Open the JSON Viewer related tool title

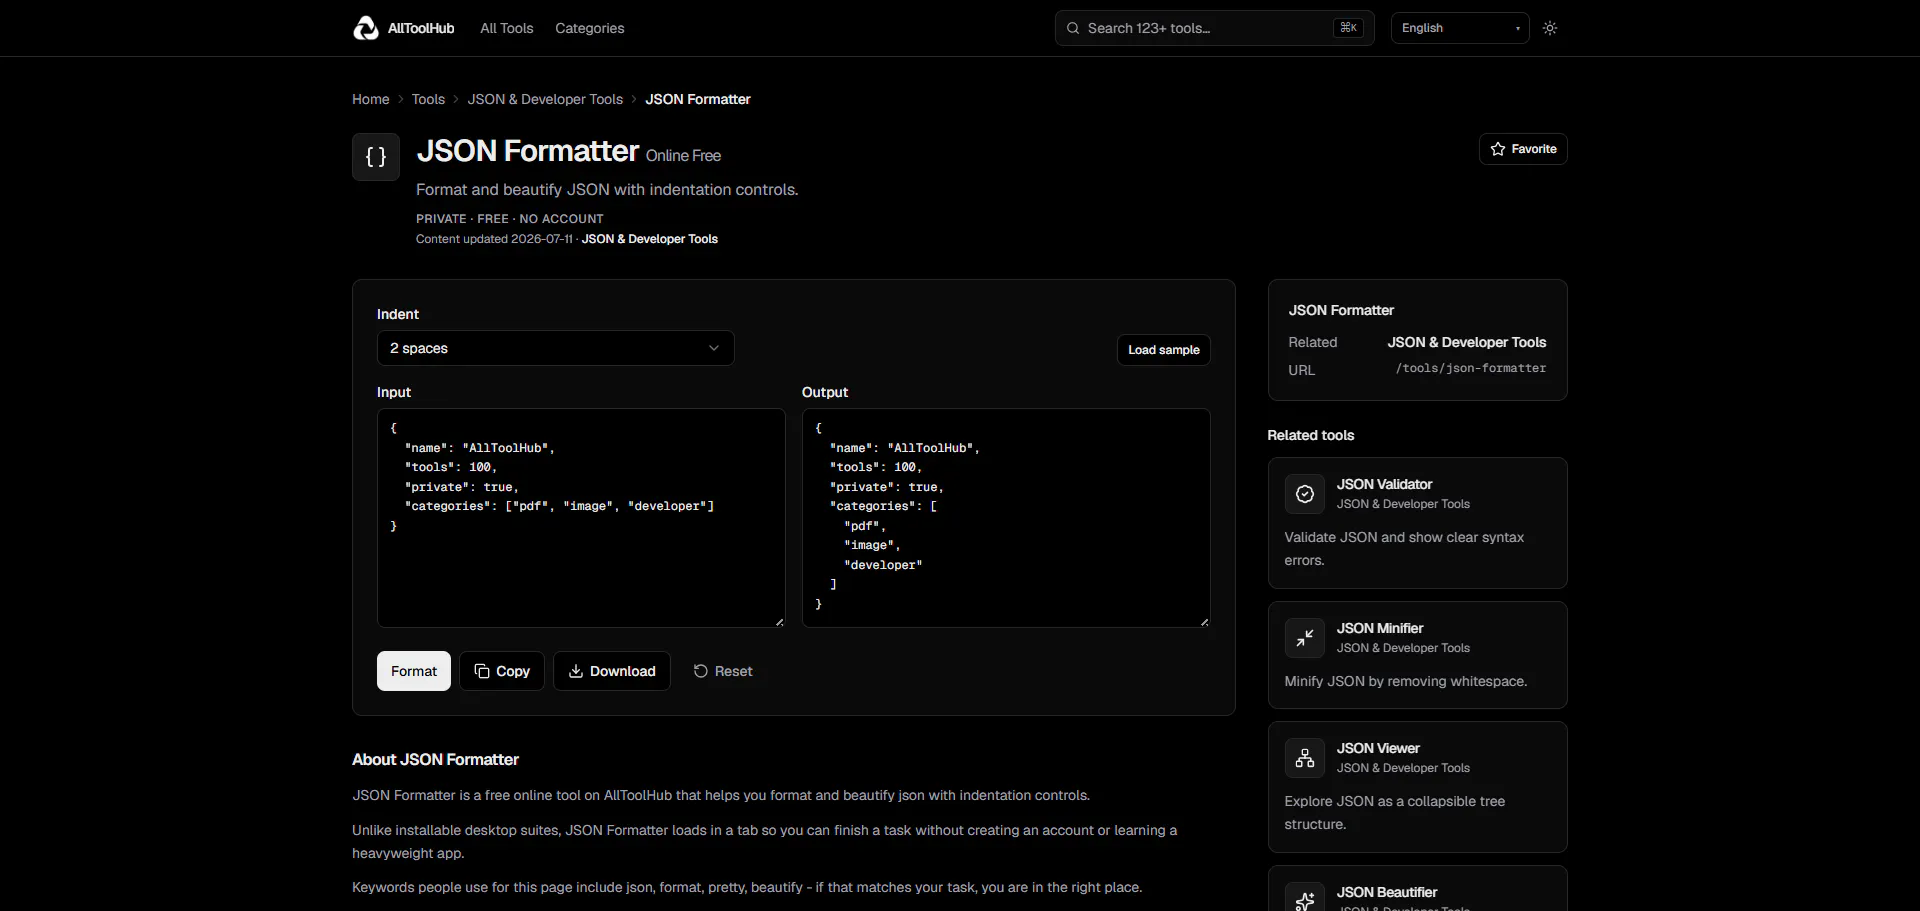pyautogui.click(x=1378, y=748)
